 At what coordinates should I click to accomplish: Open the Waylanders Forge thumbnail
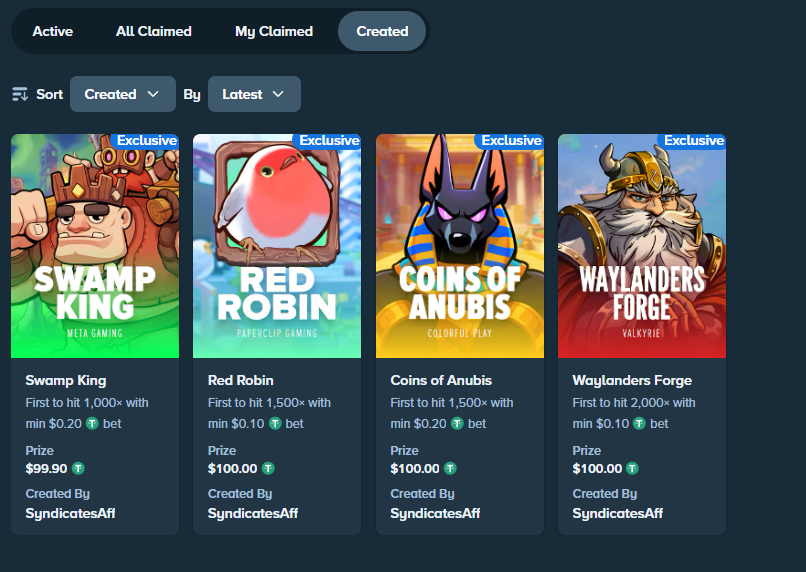pyautogui.click(x=642, y=246)
